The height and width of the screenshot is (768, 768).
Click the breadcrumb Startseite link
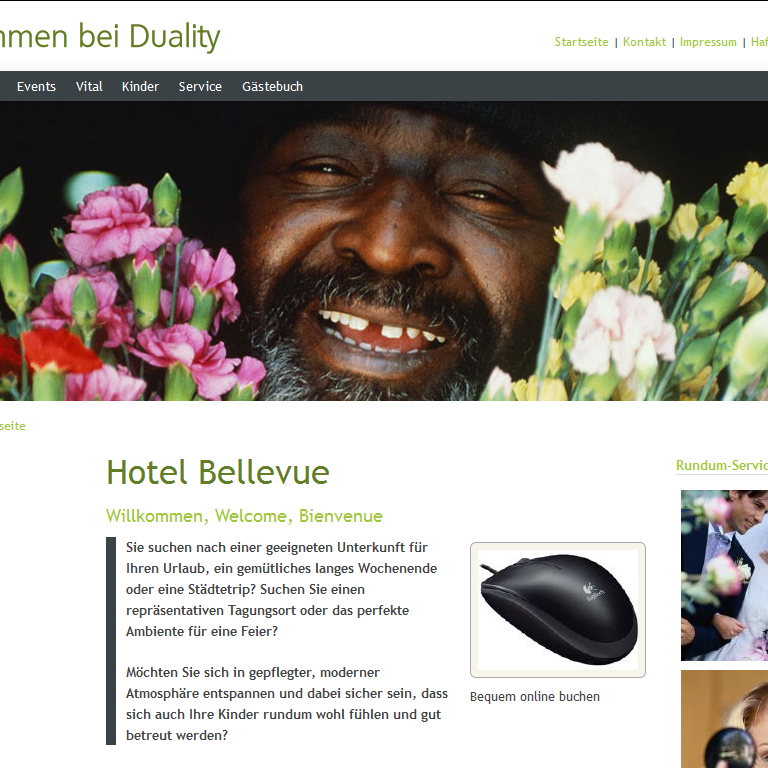(13, 426)
